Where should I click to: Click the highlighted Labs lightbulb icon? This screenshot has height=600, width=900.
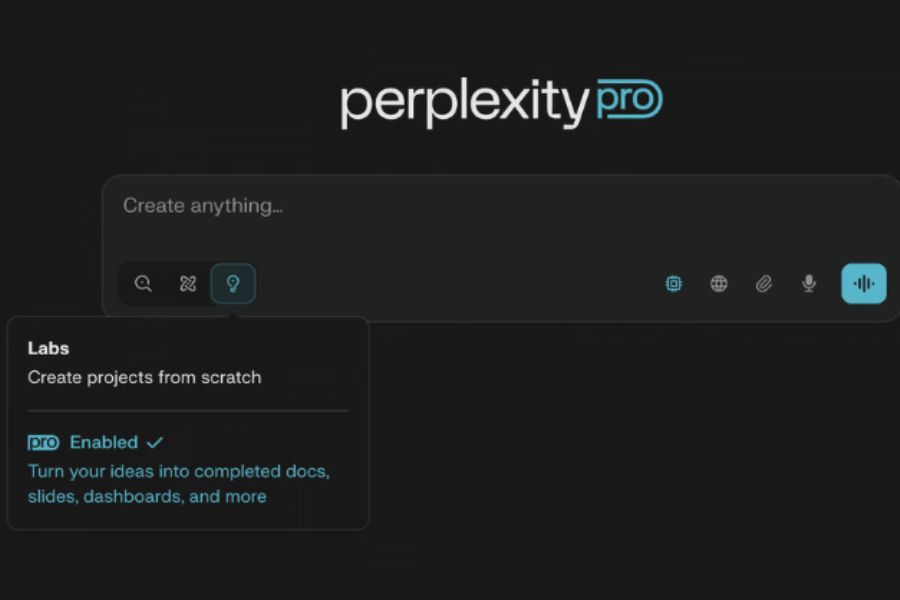coord(233,284)
